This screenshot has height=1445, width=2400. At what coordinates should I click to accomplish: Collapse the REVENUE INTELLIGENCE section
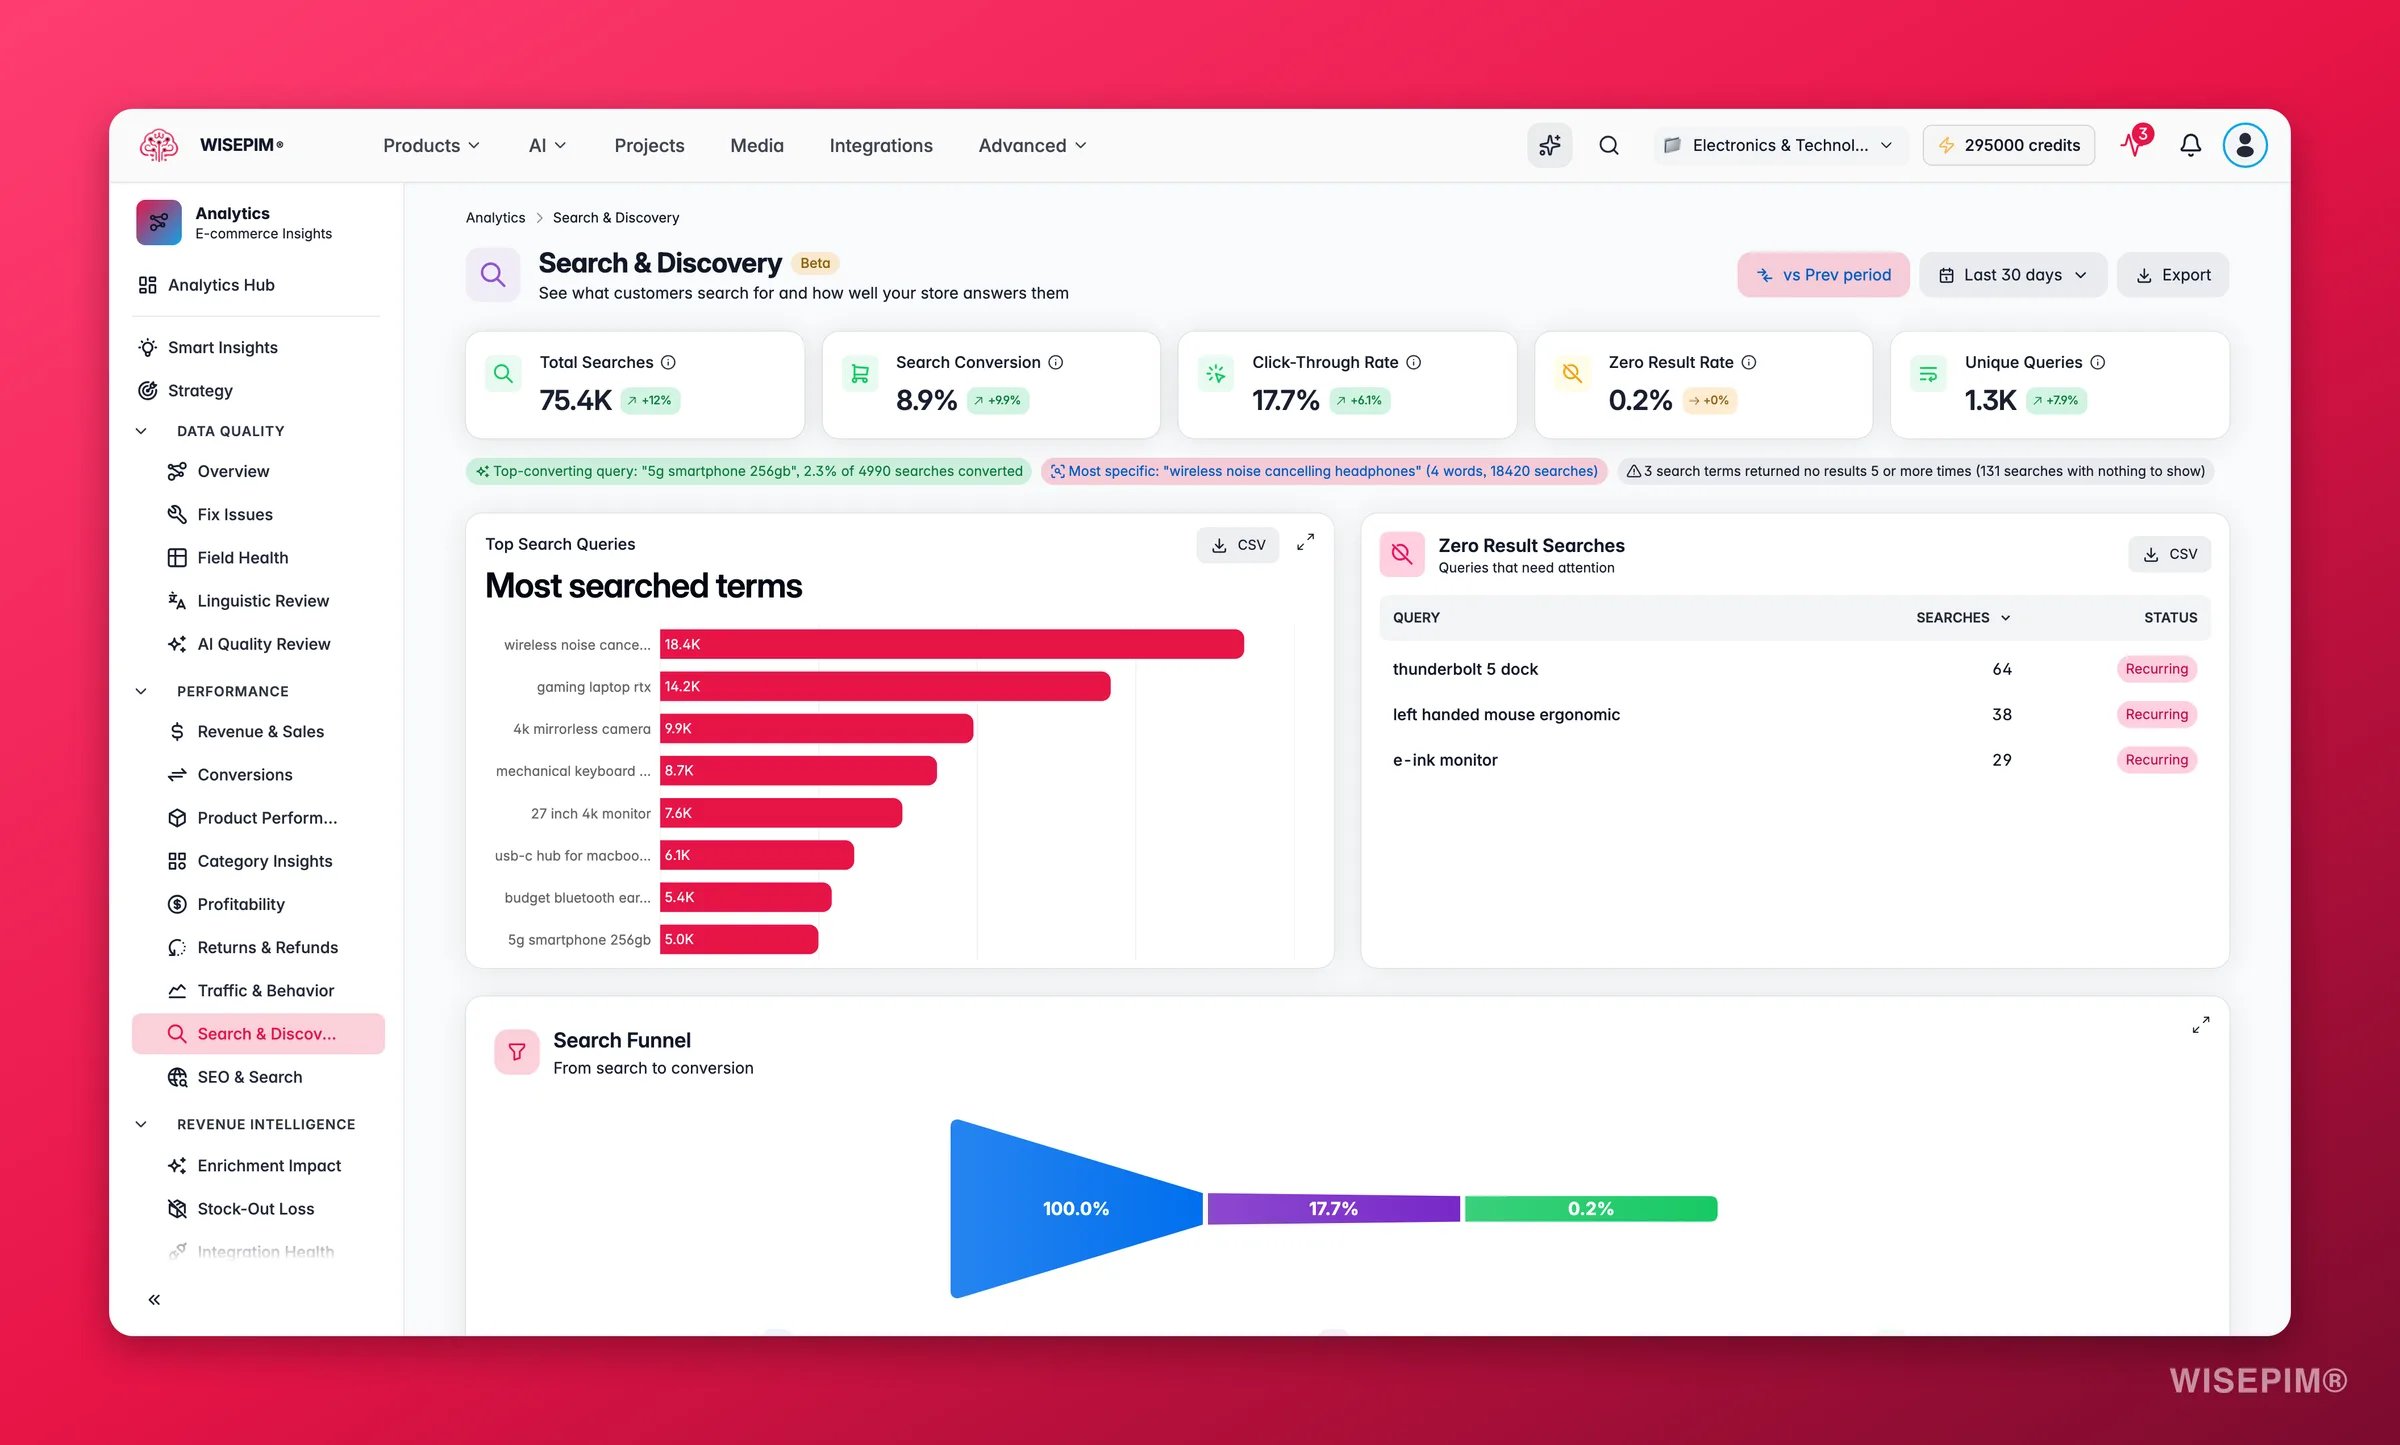pyautogui.click(x=141, y=1124)
